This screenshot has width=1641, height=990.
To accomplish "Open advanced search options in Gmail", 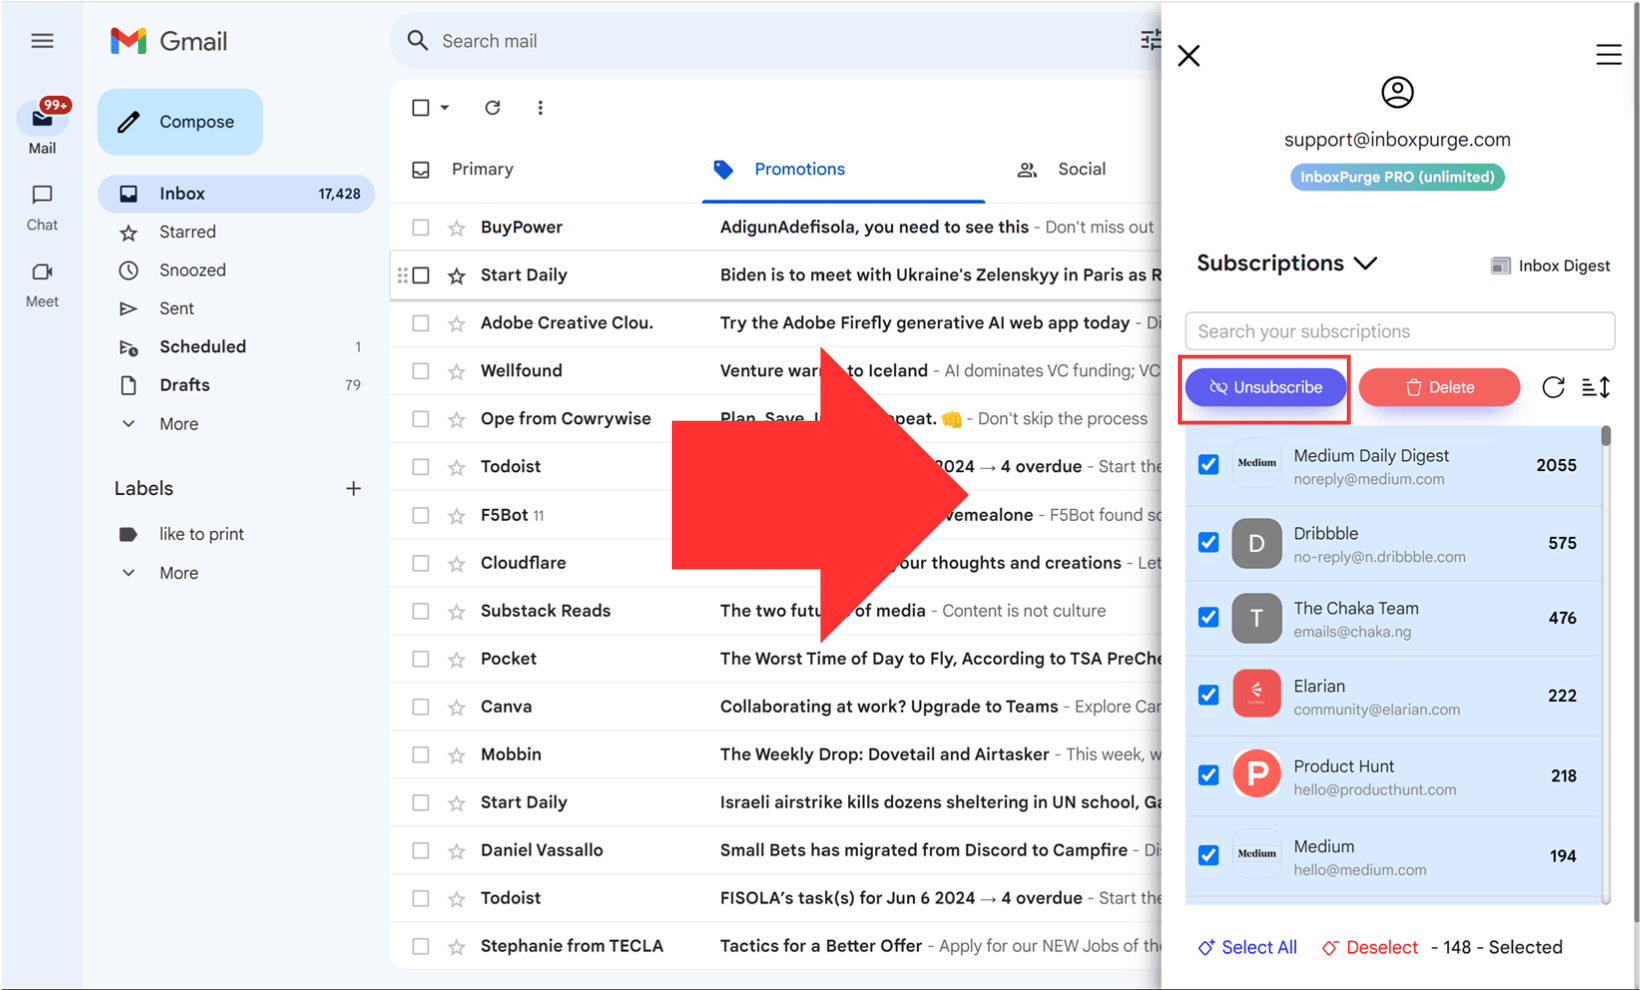I will click(1151, 40).
